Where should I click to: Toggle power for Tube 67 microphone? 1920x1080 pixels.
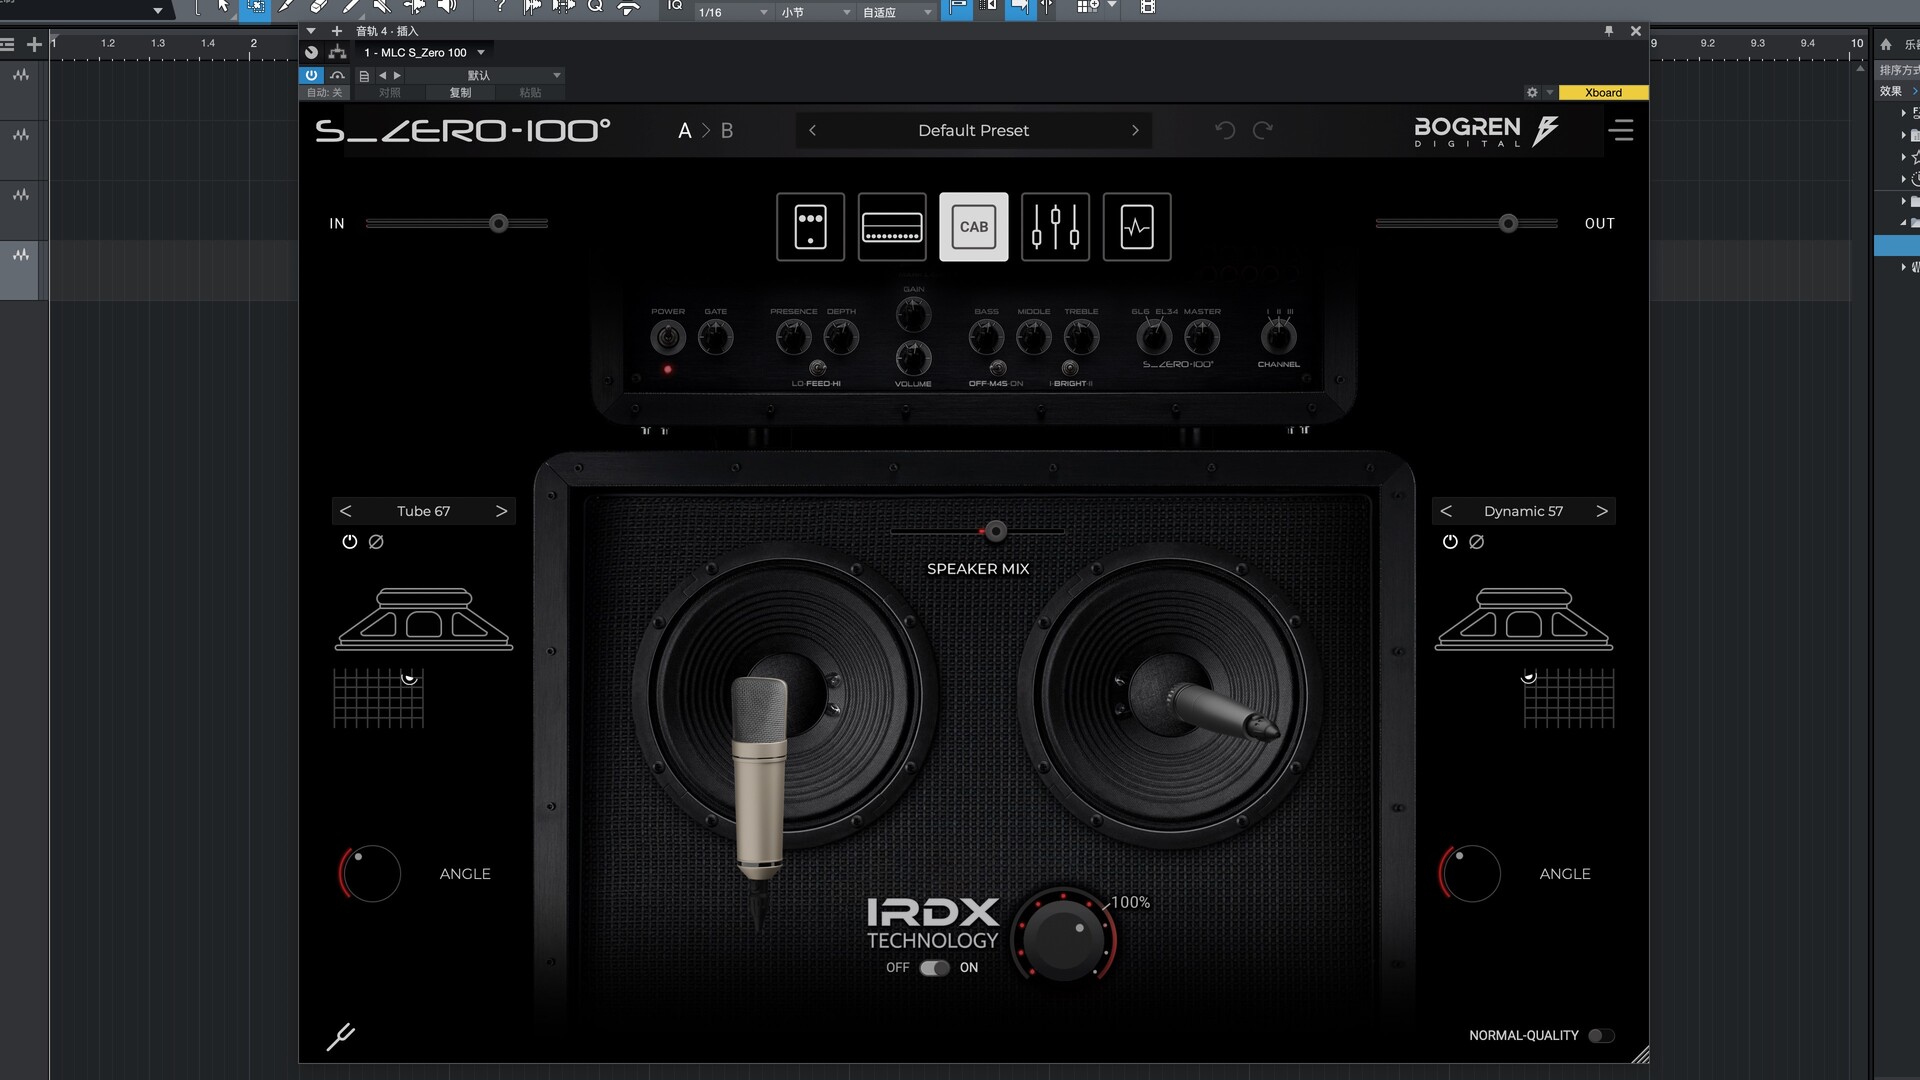(x=349, y=541)
